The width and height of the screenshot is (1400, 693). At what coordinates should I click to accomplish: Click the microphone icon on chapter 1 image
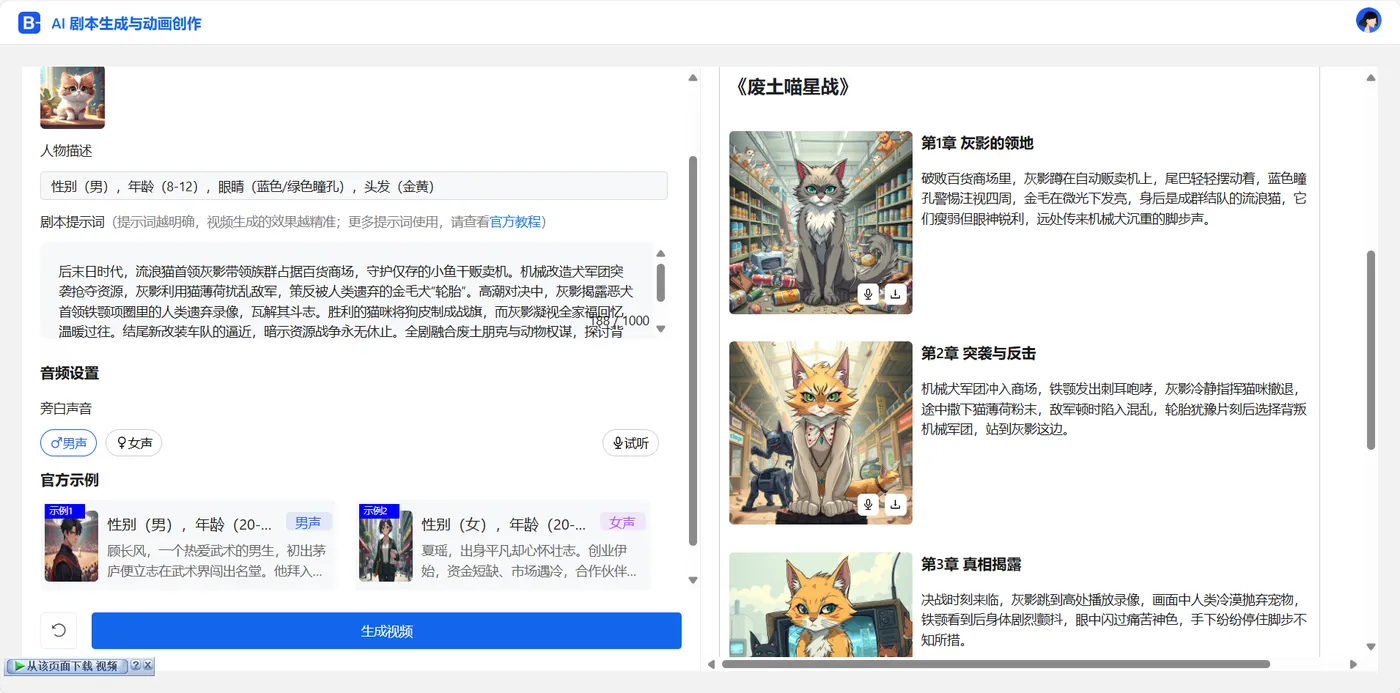pyautogui.click(x=868, y=294)
